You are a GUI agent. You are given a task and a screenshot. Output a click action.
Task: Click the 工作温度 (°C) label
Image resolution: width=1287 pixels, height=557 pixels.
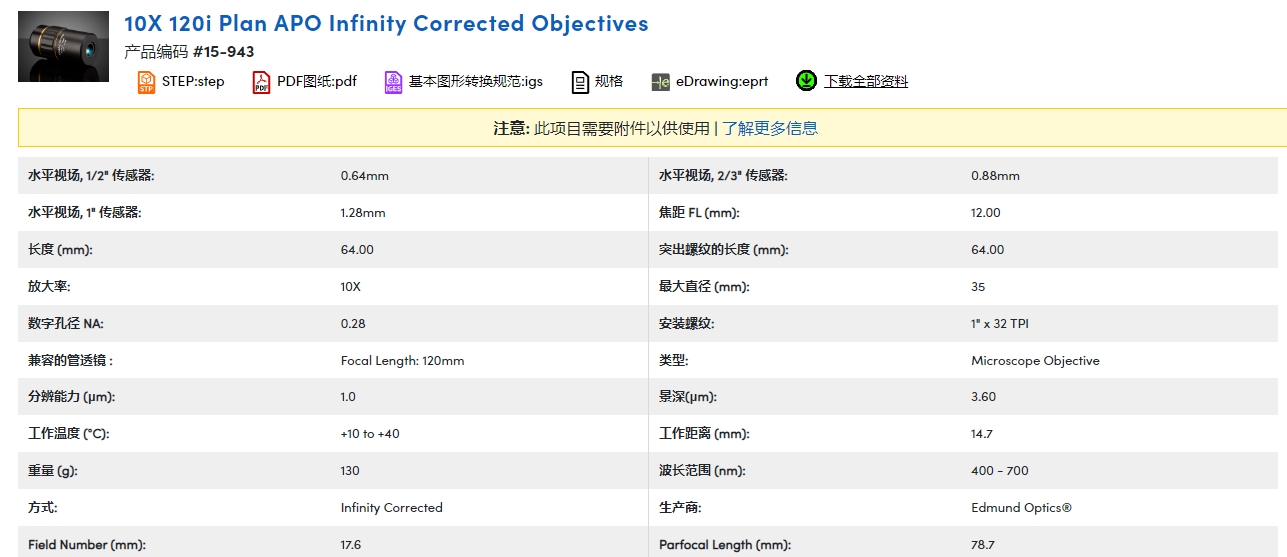point(68,434)
